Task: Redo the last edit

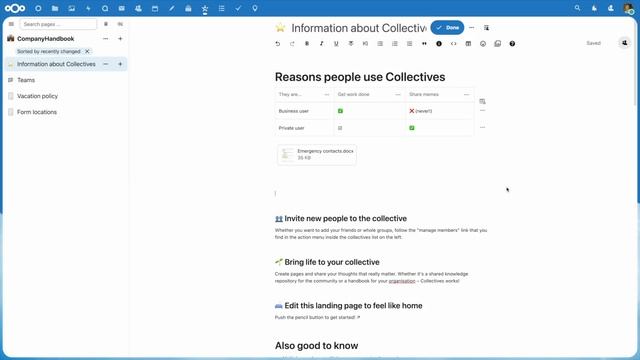Action: (x=292, y=44)
